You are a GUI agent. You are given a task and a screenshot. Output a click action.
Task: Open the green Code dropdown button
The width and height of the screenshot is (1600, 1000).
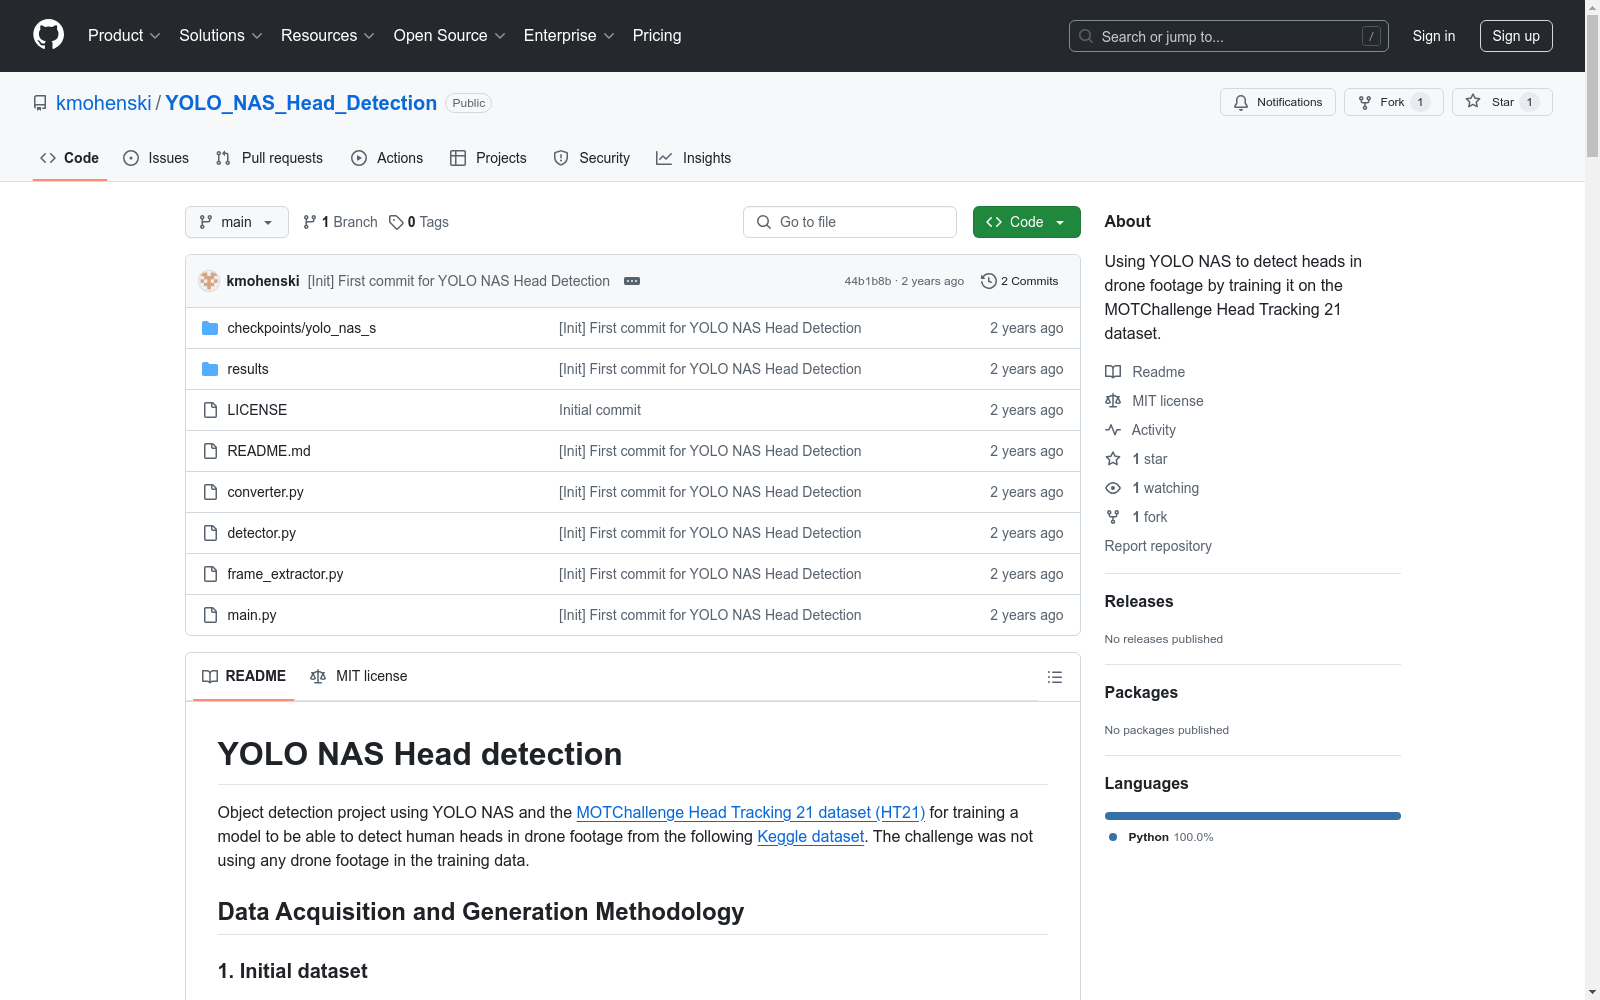[x=1026, y=222]
